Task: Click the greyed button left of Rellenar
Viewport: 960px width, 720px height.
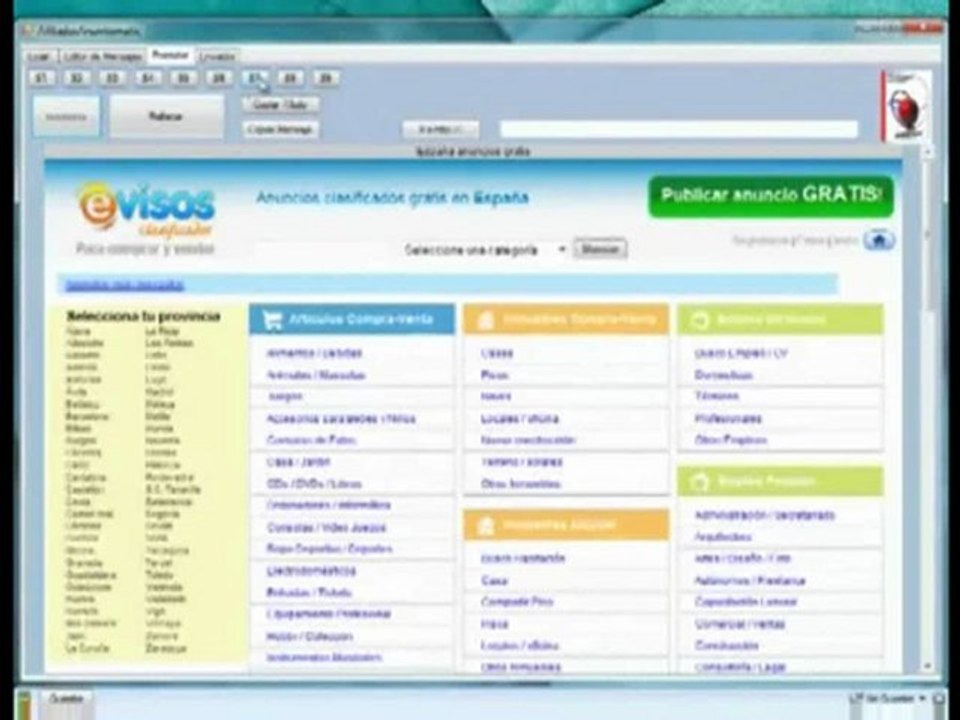Action: click(x=66, y=116)
